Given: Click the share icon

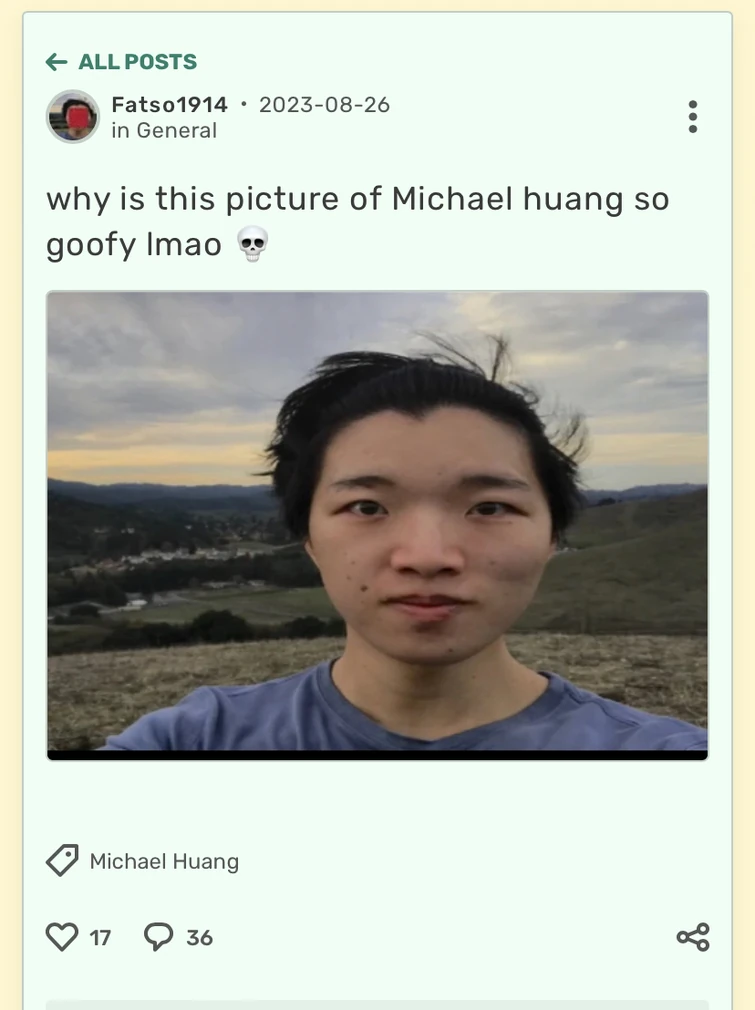Looking at the screenshot, I should click(693, 937).
